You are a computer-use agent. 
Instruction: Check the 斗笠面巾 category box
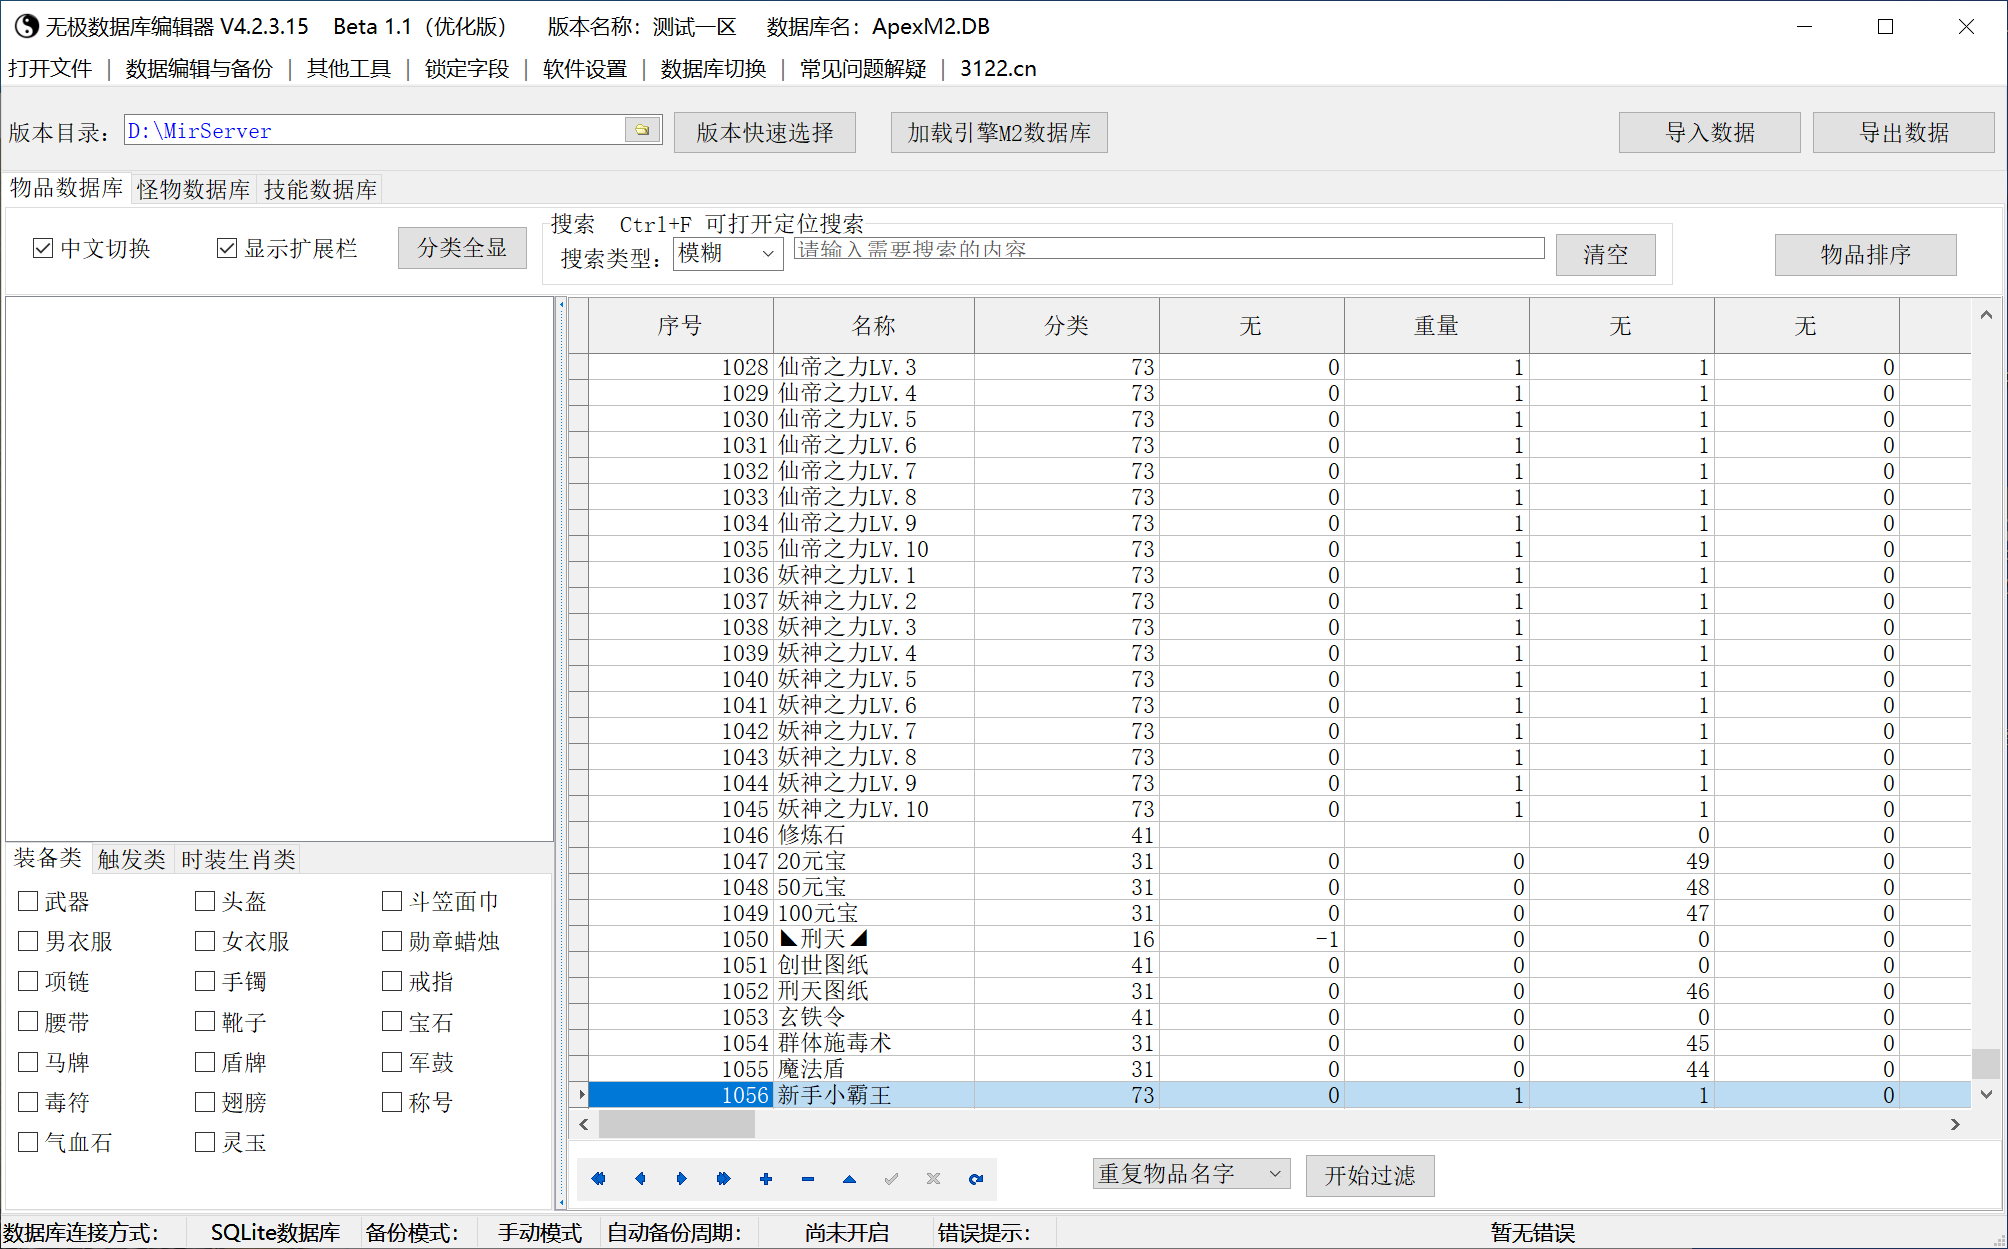click(x=392, y=901)
